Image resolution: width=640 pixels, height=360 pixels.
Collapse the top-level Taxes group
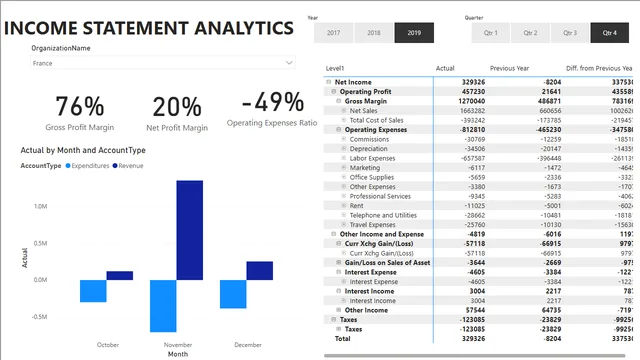(x=333, y=319)
